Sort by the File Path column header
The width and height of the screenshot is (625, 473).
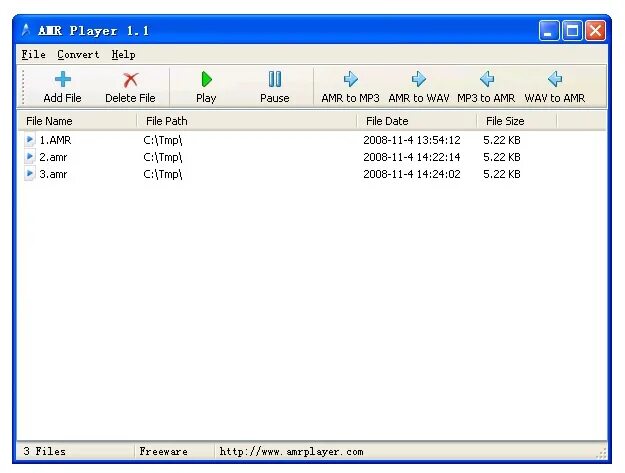pyautogui.click(x=247, y=121)
